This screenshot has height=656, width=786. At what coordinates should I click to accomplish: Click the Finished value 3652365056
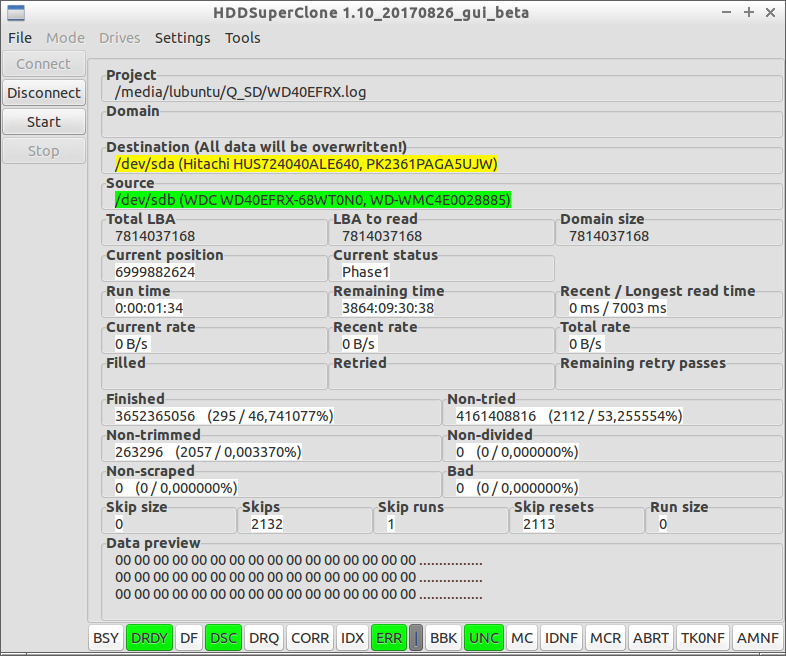[224, 416]
